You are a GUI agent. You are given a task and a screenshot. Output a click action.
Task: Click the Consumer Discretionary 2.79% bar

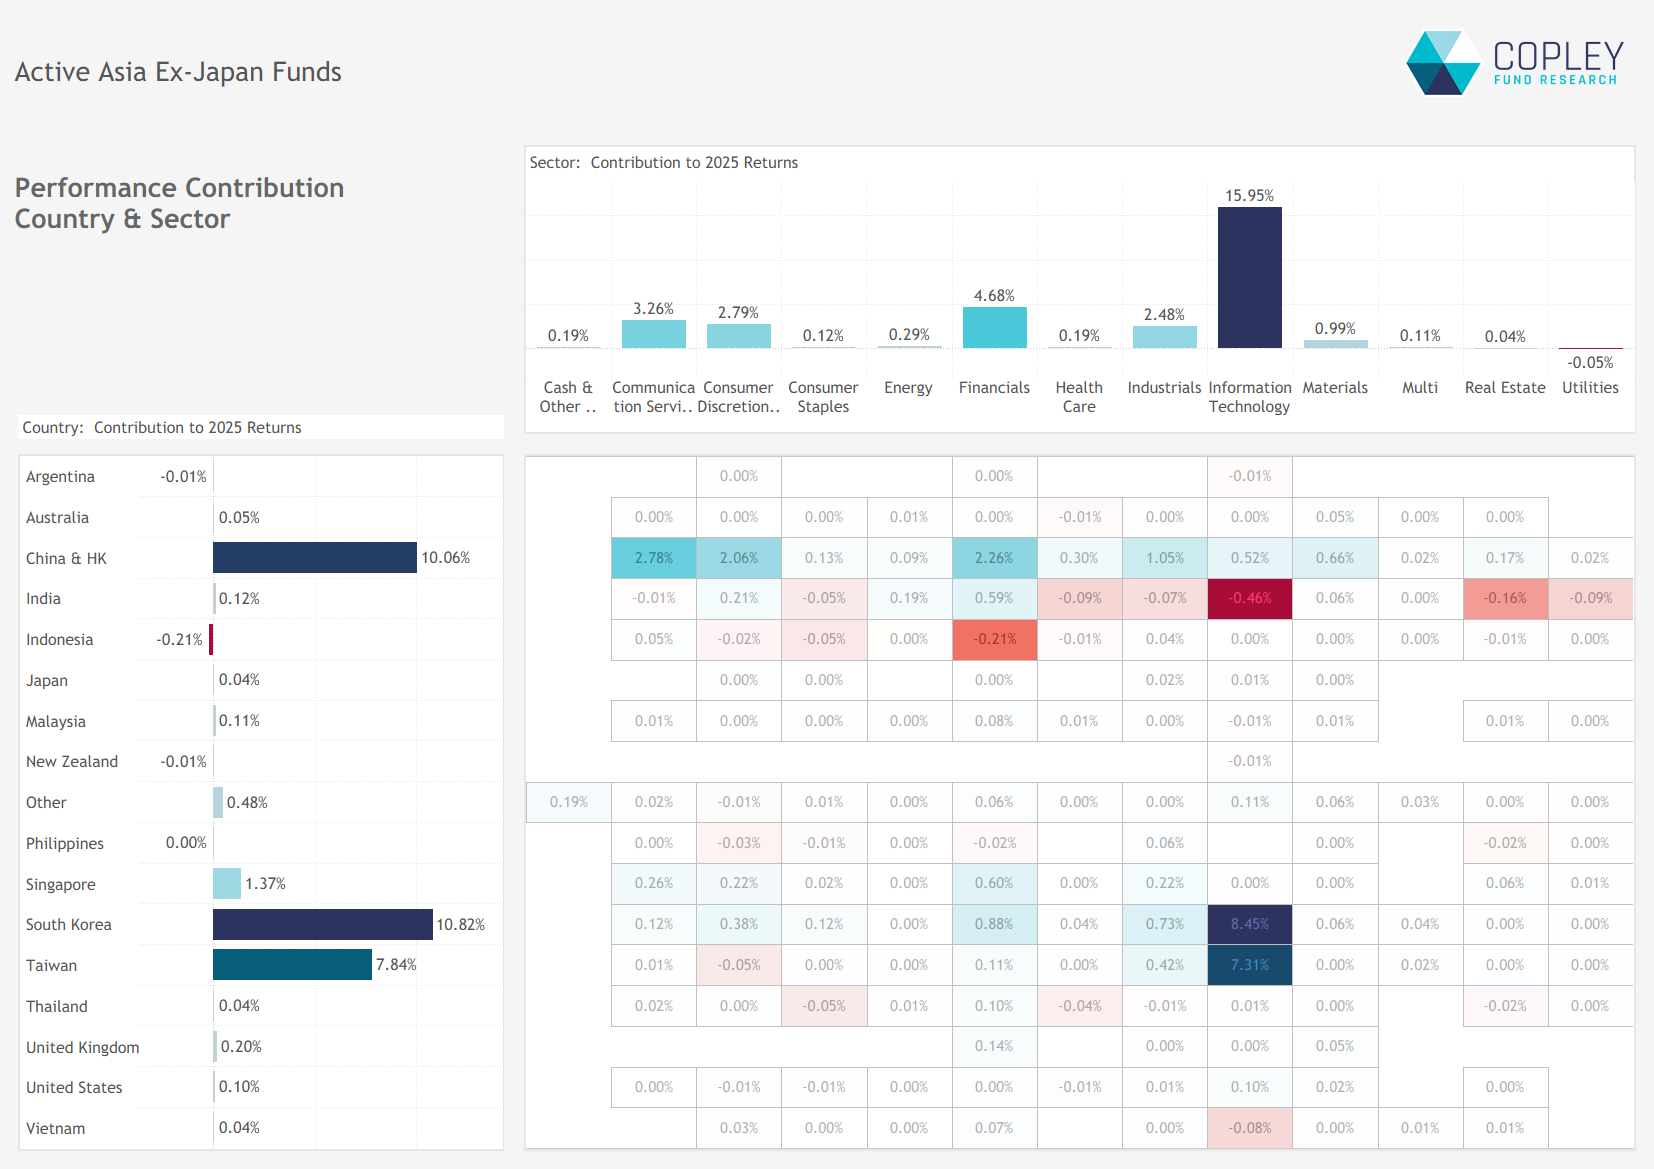click(738, 336)
